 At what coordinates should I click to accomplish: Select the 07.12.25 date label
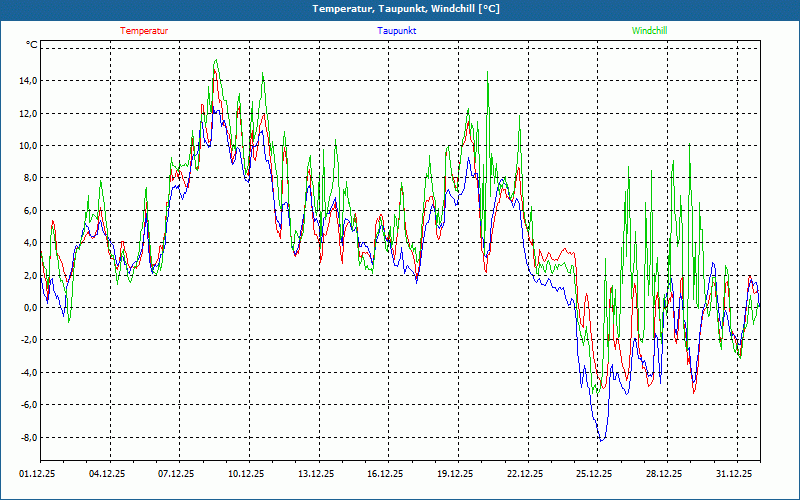coord(176,474)
